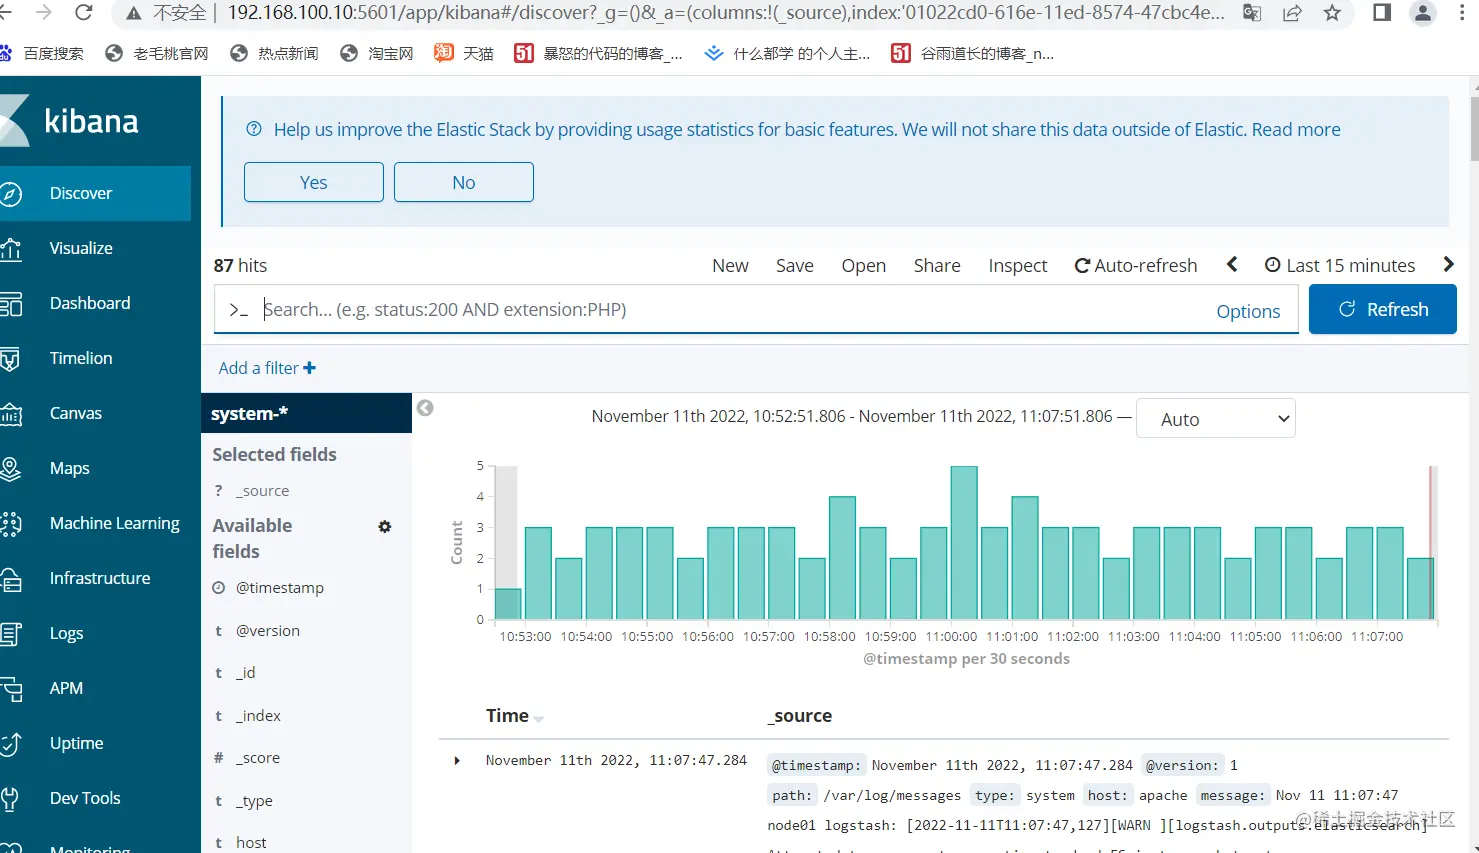Open the 热点新闻 bookmark
Viewport: 1479px width, 853px height.
(x=274, y=53)
